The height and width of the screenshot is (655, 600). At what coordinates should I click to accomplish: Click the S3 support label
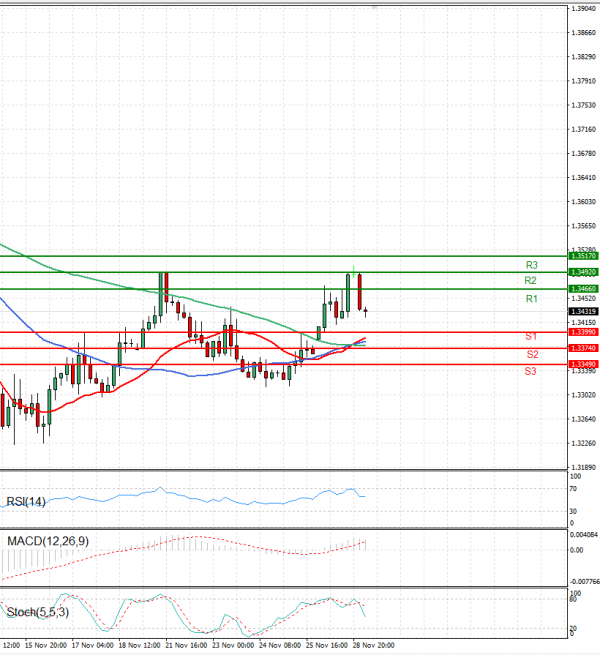530,371
